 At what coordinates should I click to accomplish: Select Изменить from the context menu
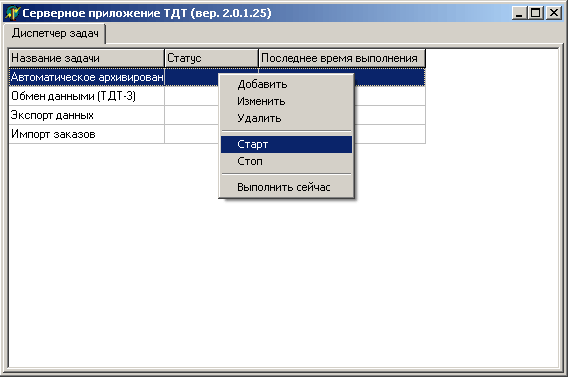[286, 101]
